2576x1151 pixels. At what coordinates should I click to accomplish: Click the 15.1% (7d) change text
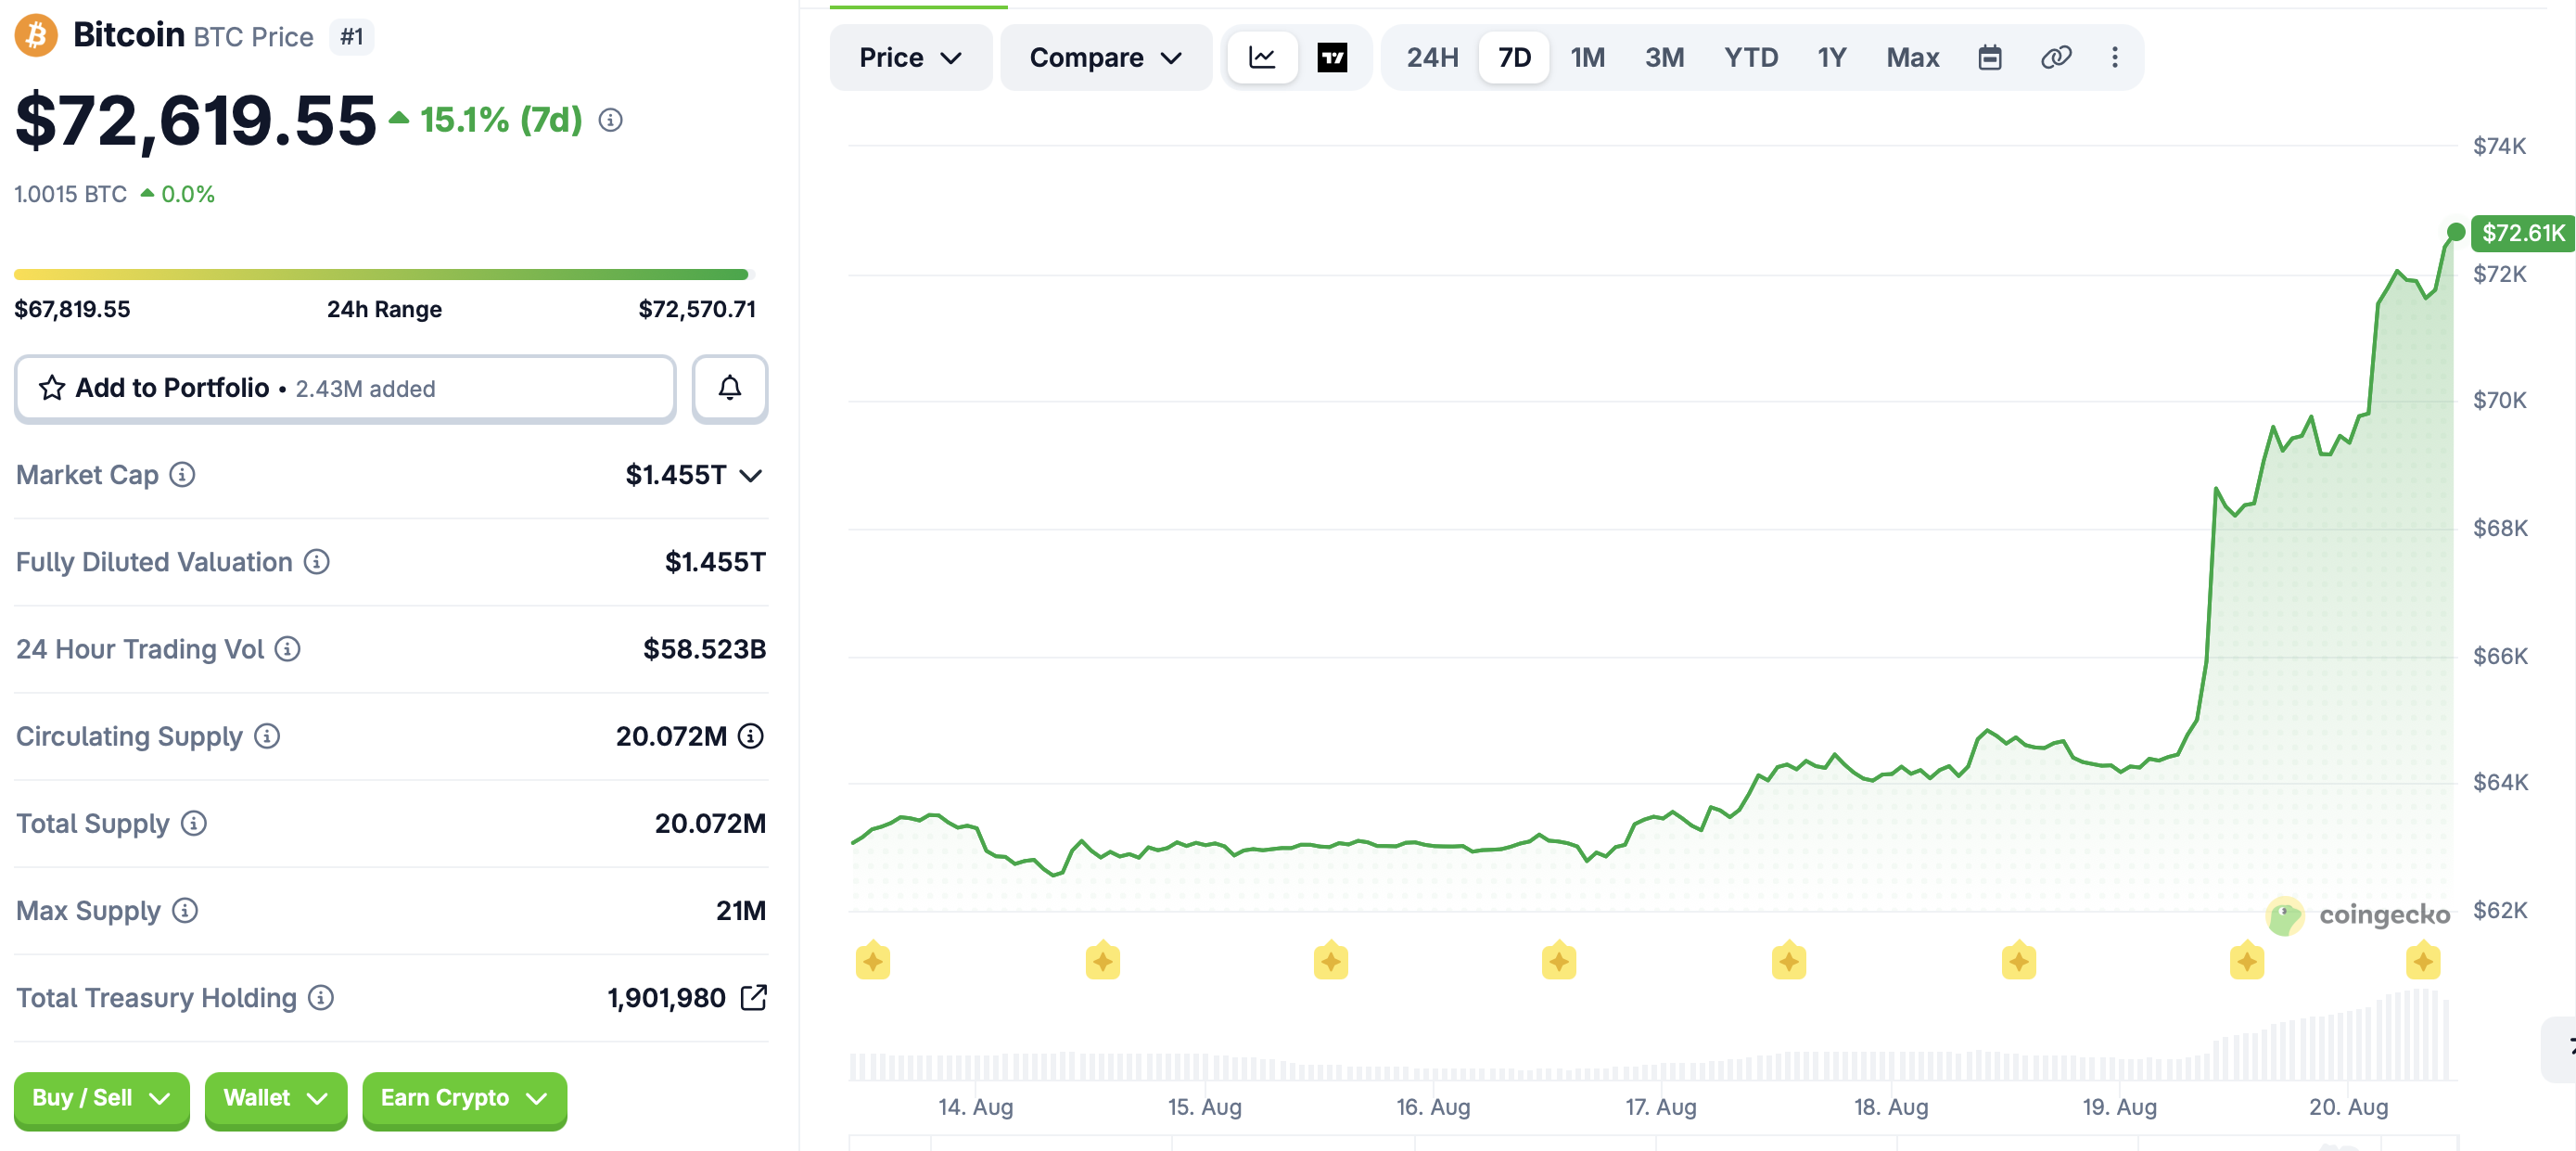[500, 121]
